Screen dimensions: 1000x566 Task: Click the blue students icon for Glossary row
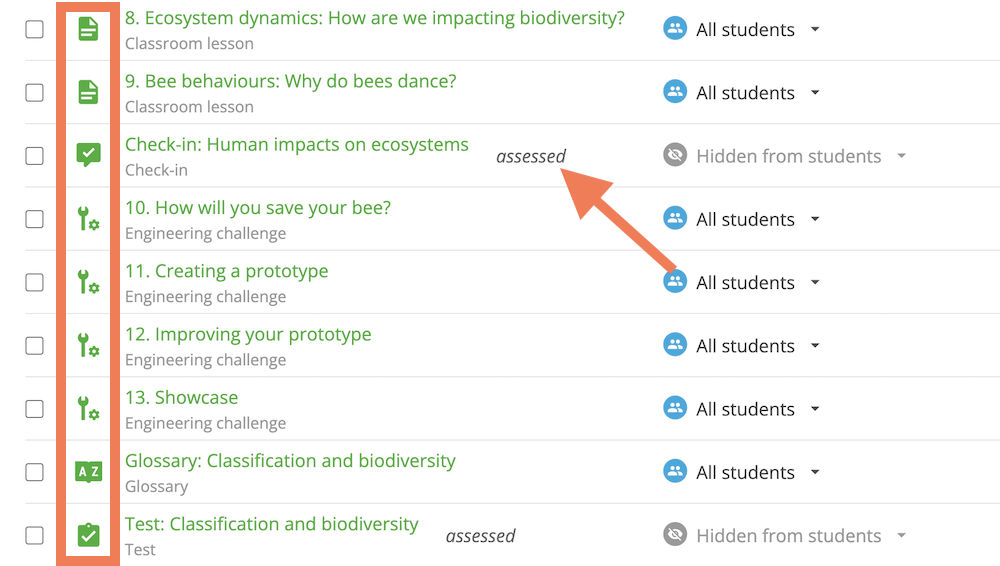(675, 472)
